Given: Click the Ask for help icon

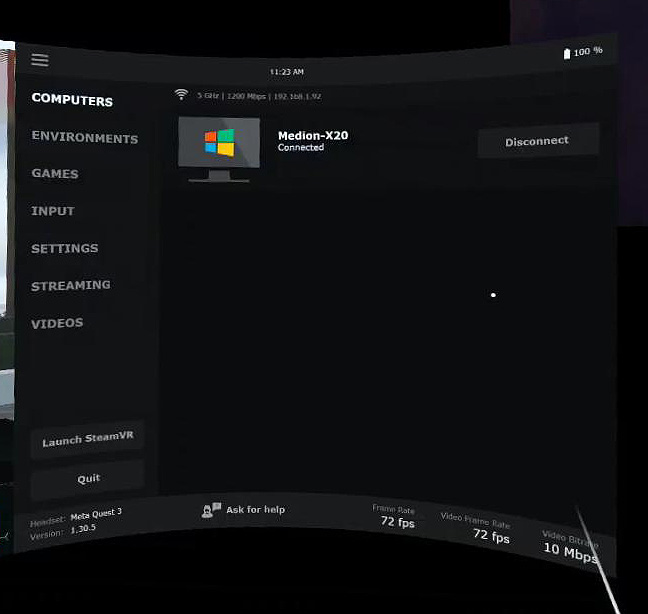Looking at the screenshot, I should 211,510.
